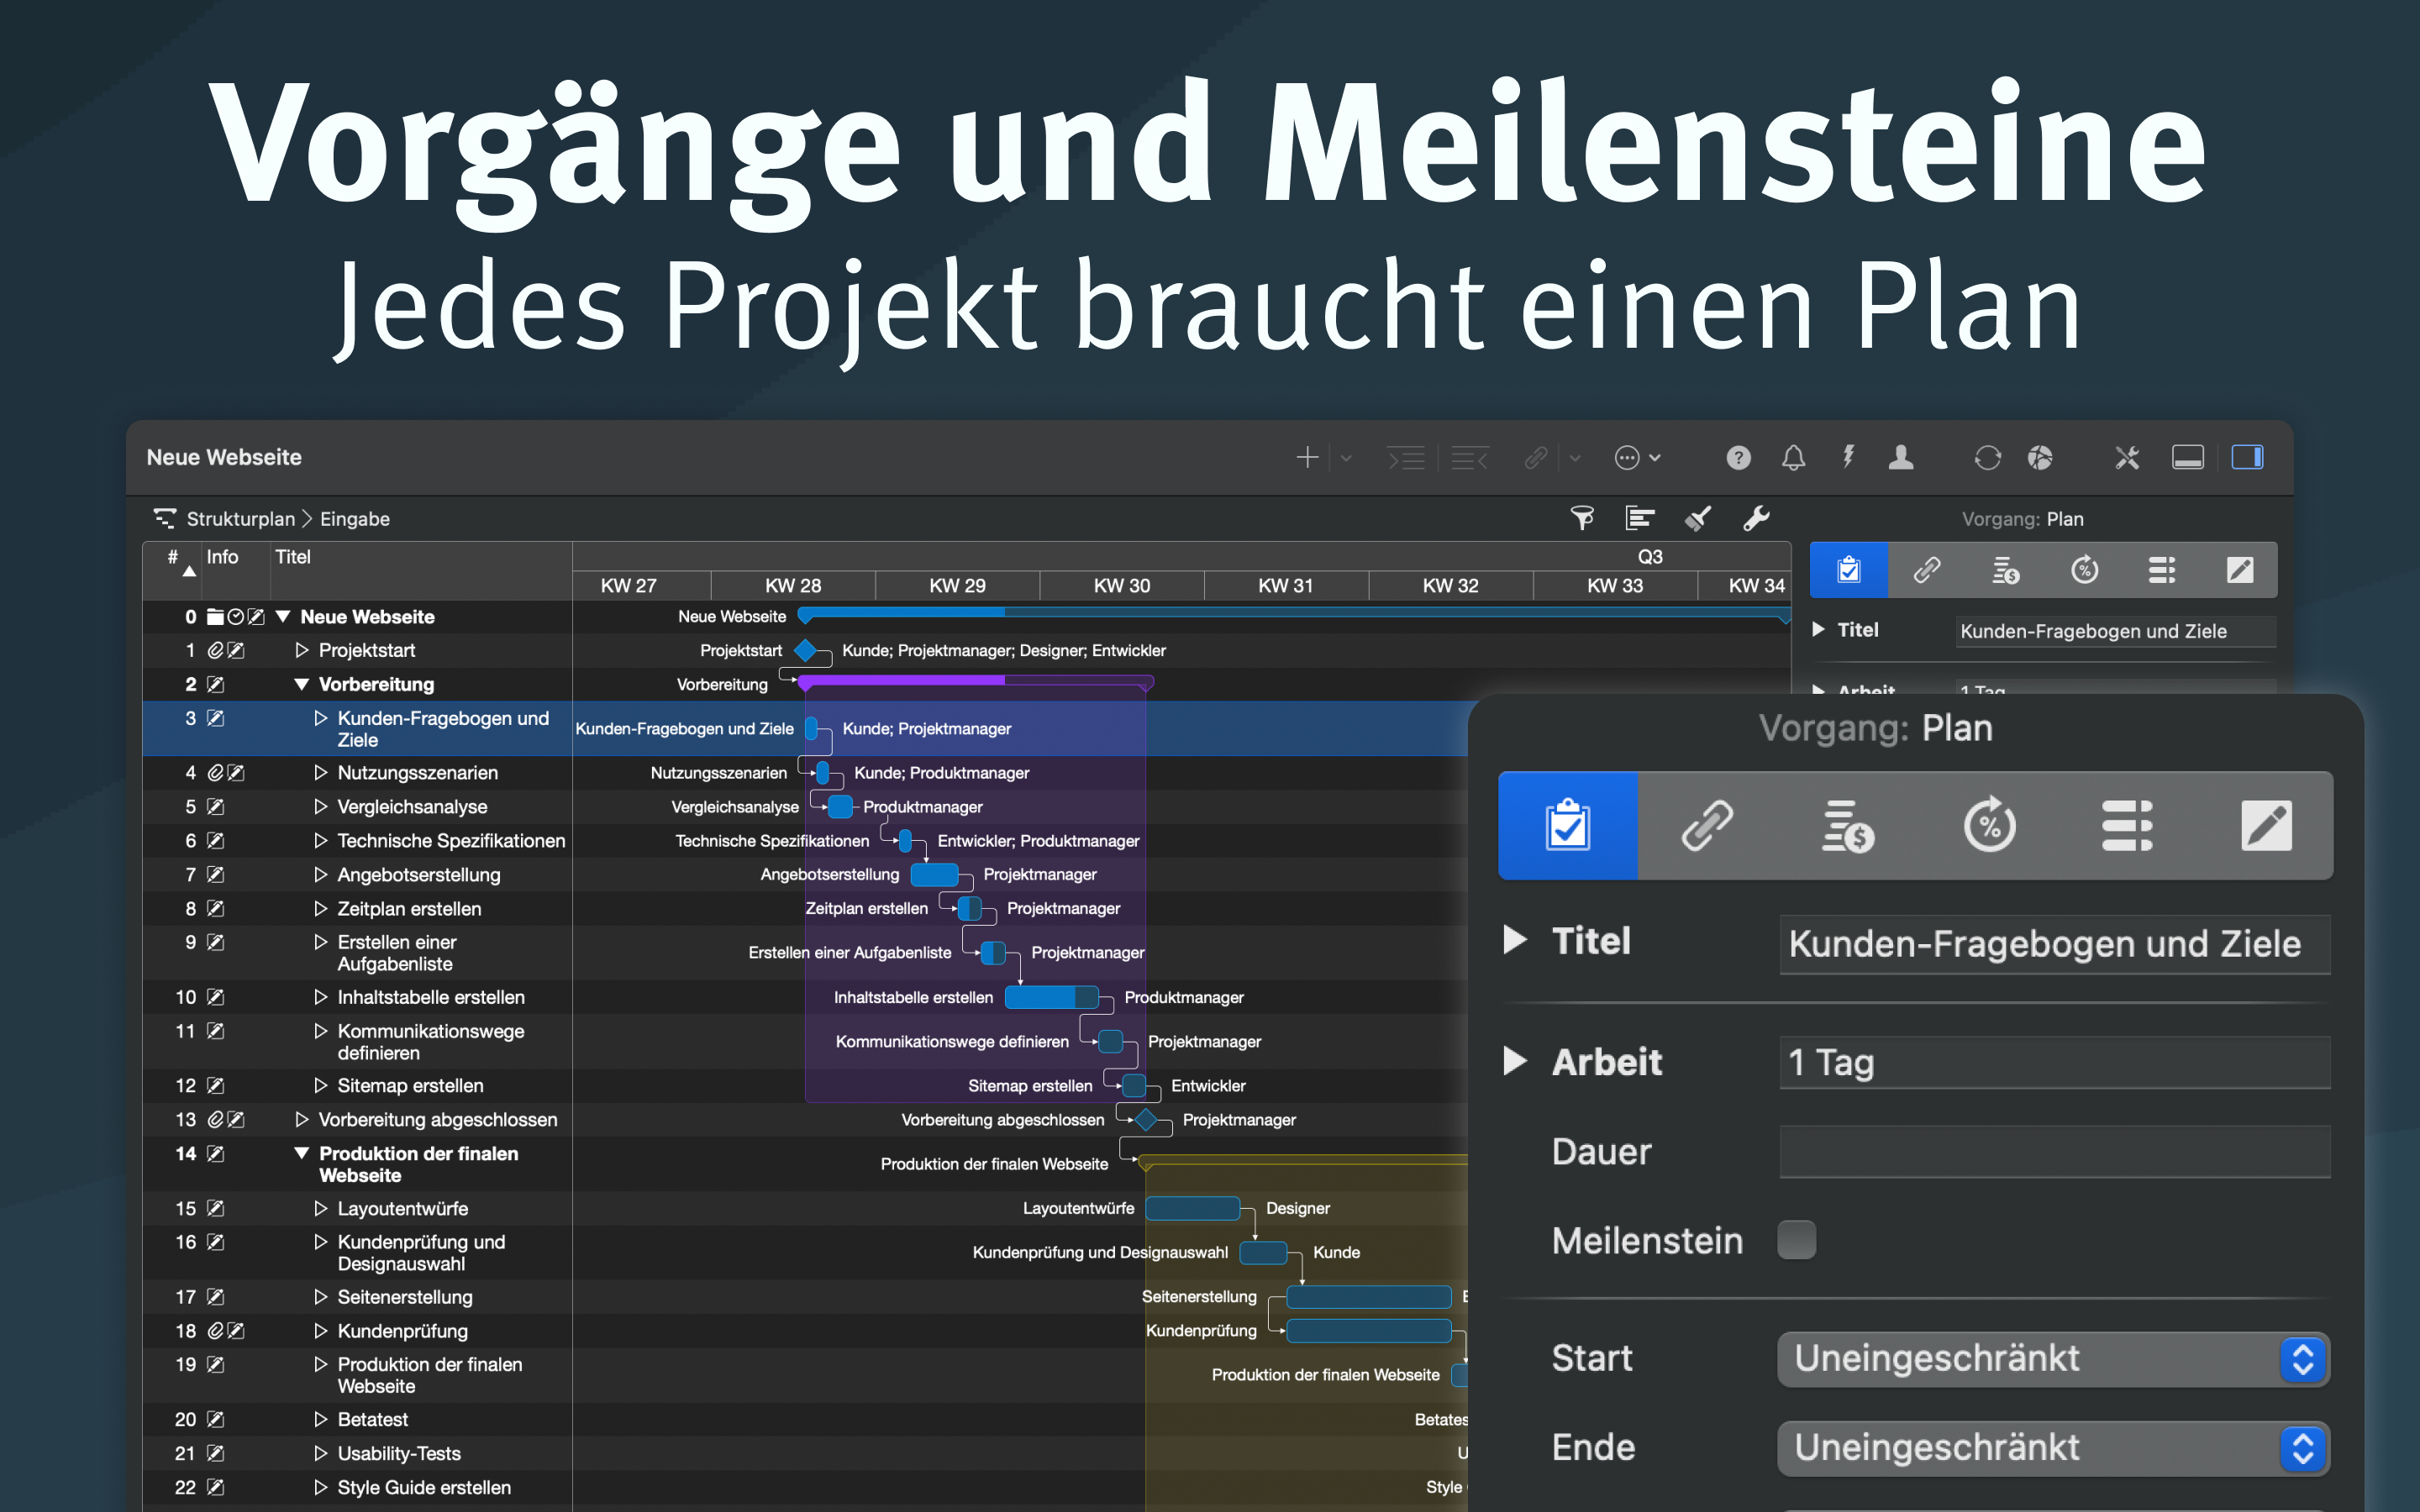Click the Dauer input field

pos(2054,1152)
